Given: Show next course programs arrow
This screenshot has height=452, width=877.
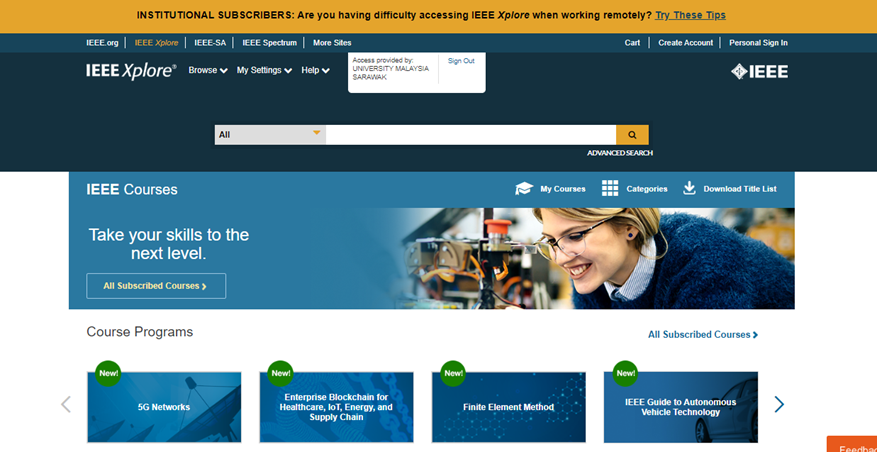Looking at the screenshot, I should click(779, 404).
